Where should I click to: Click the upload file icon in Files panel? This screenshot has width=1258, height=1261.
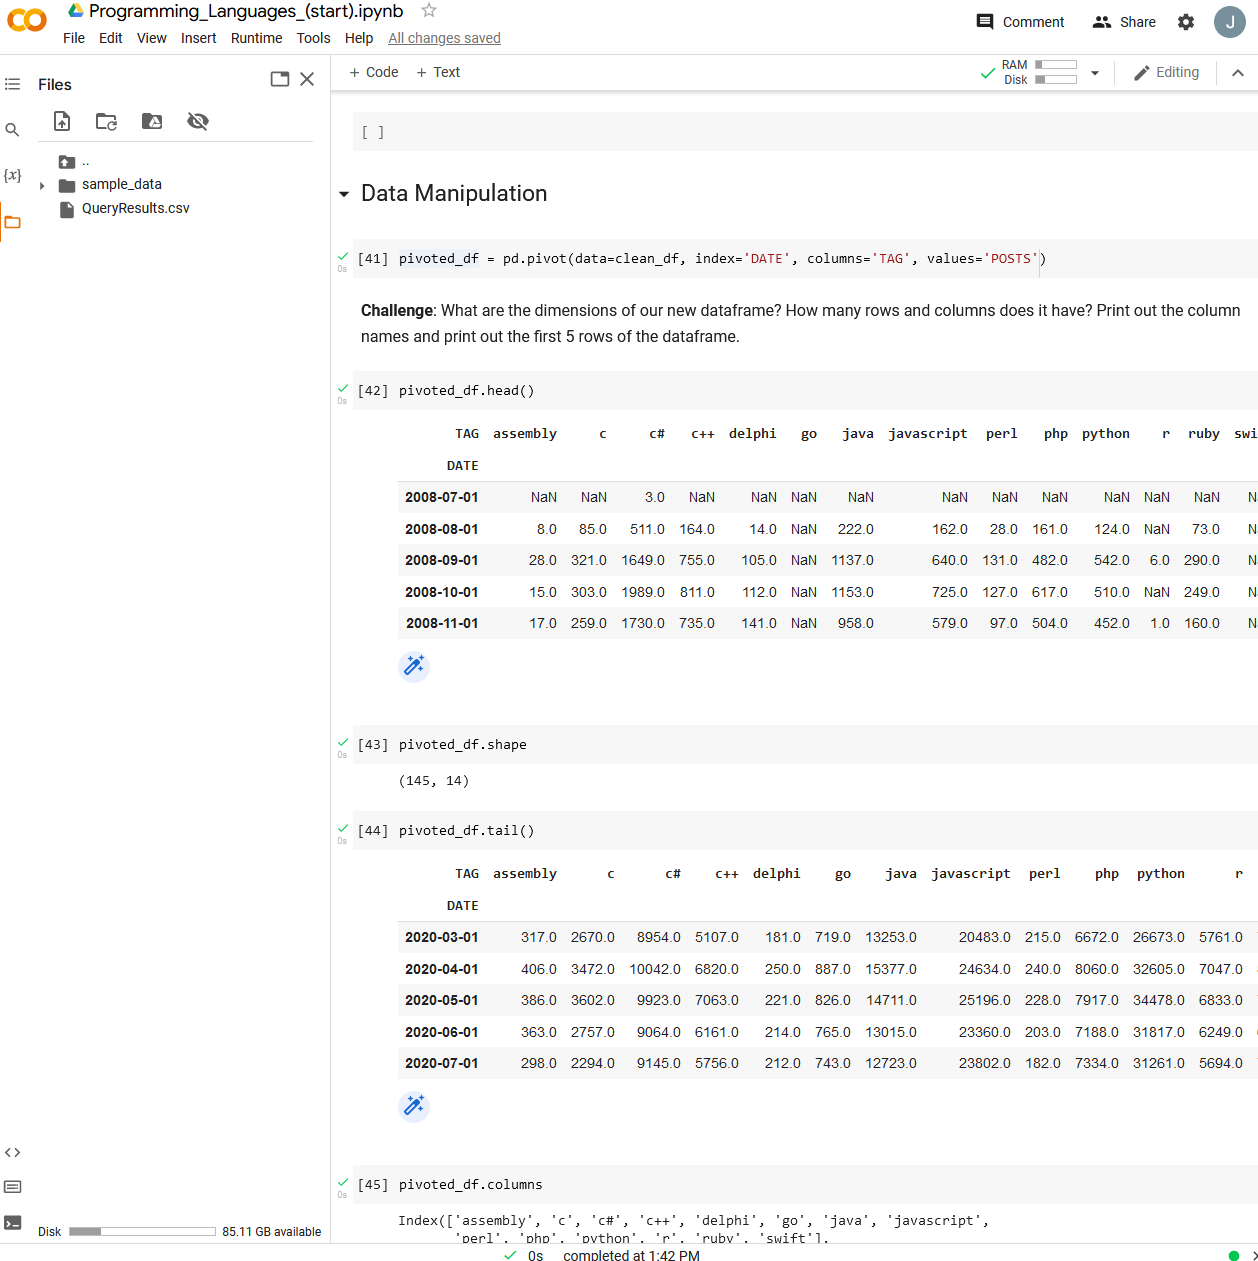[x=61, y=120]
